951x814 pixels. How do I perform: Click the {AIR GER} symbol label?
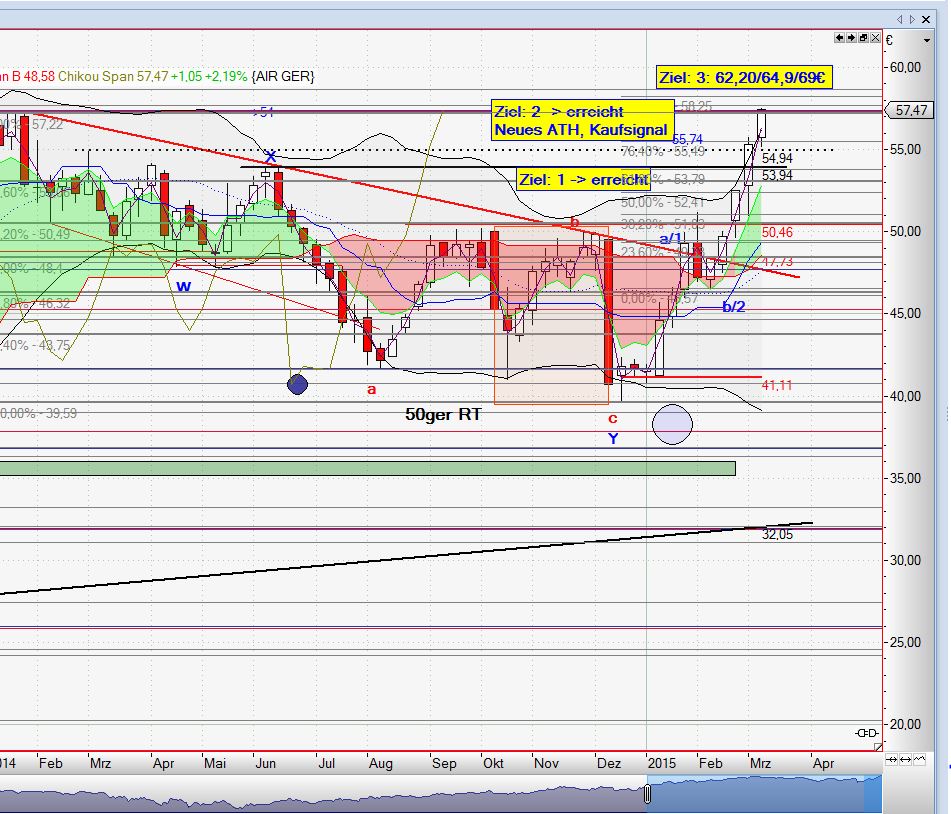(x=282, y=76)
